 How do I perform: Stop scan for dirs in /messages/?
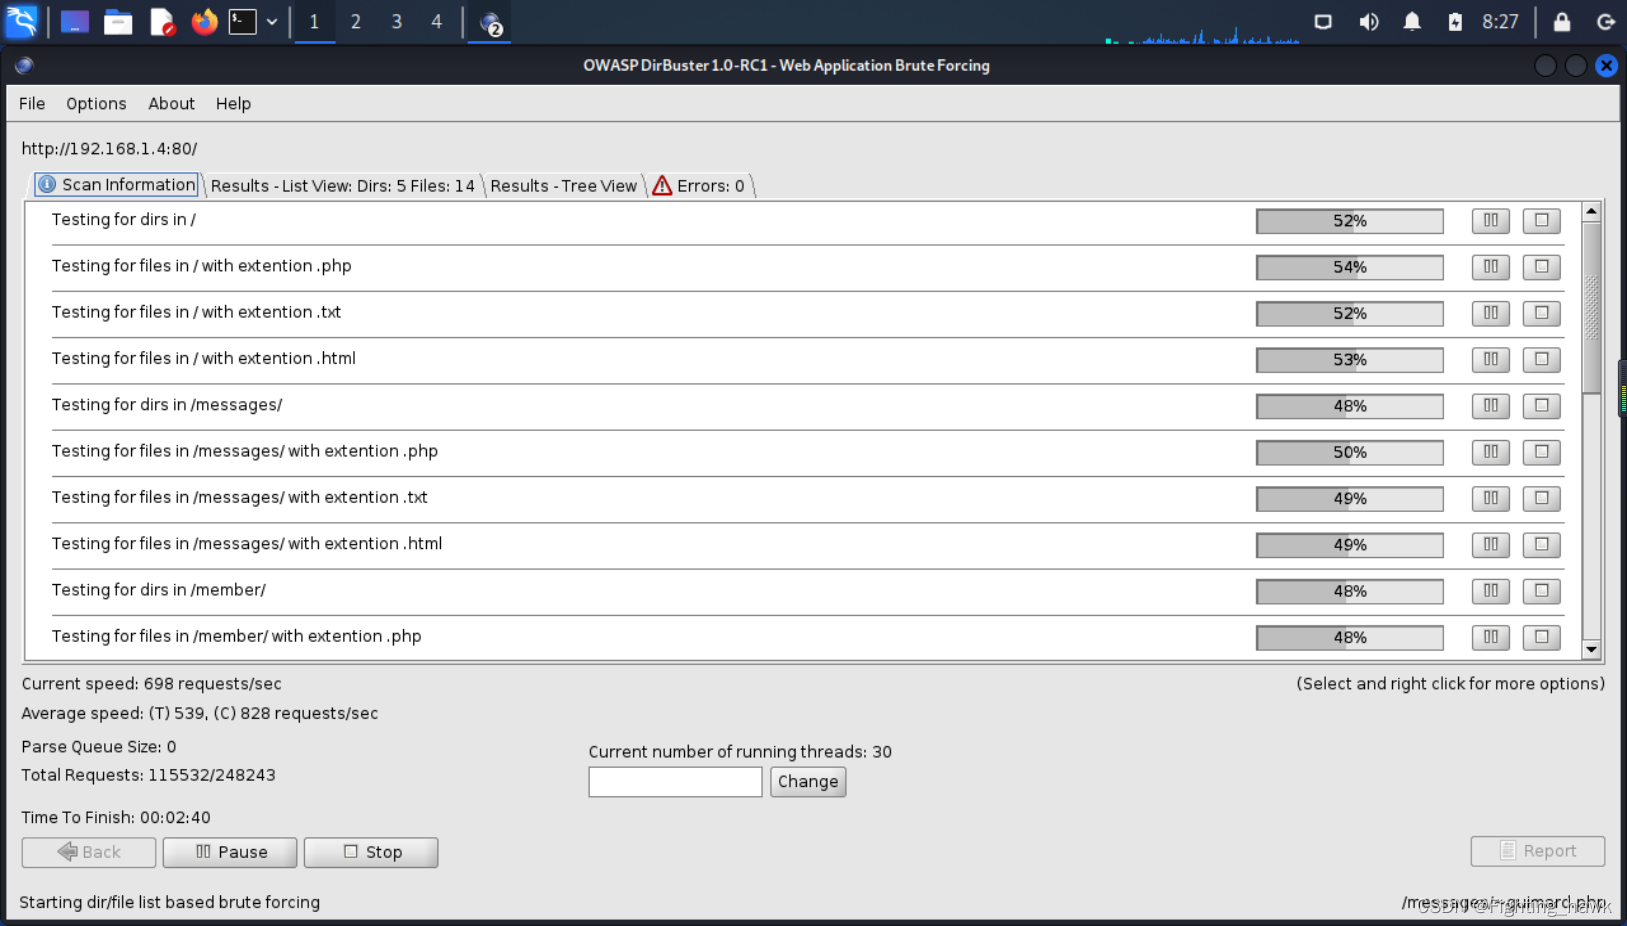[1541, 406]
